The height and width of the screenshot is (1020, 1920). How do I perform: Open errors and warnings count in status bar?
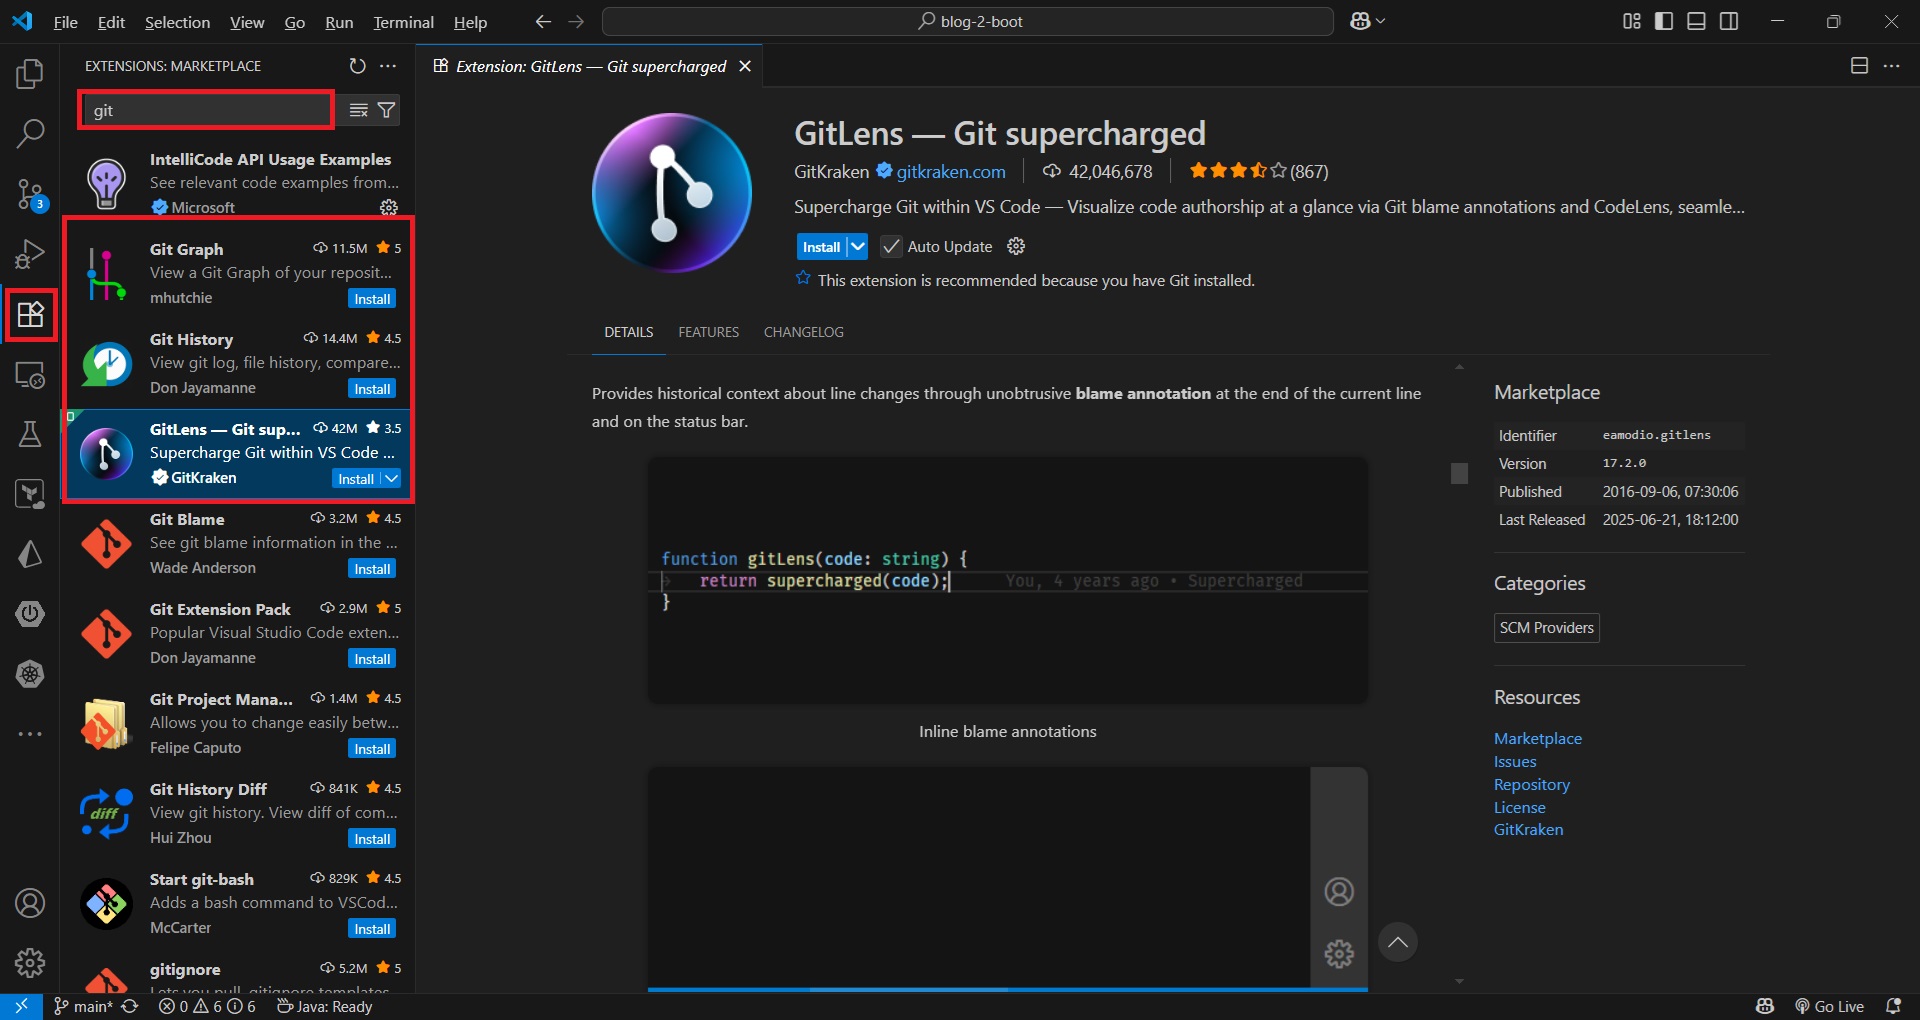click(x=207, y=1006)
